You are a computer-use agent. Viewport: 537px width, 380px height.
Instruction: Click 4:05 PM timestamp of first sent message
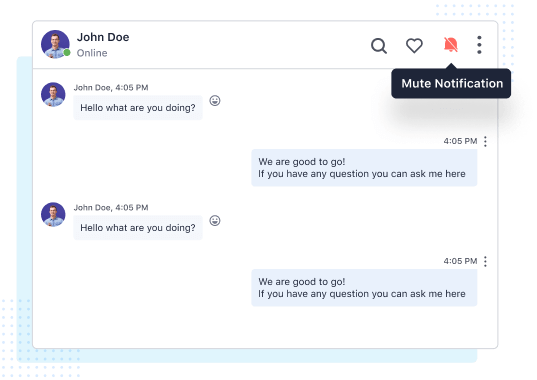[x=460, y=141]
